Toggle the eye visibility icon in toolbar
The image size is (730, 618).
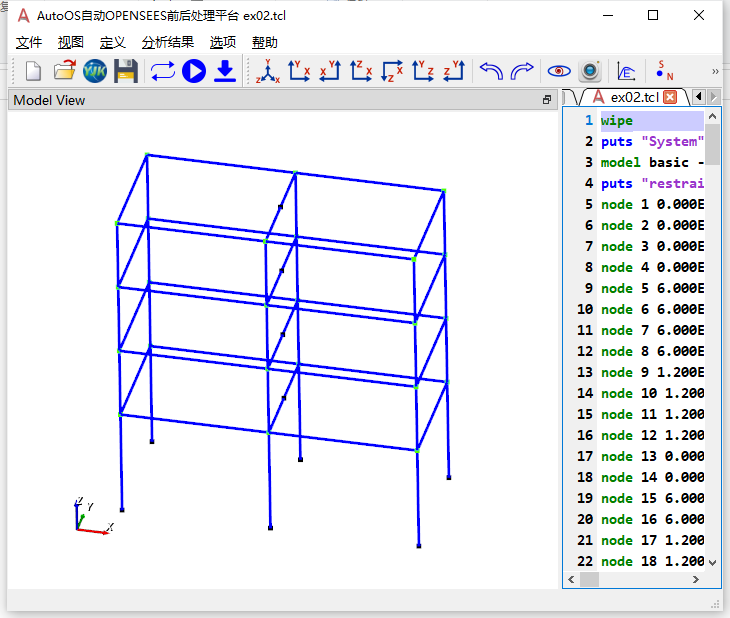pos(559,71)
